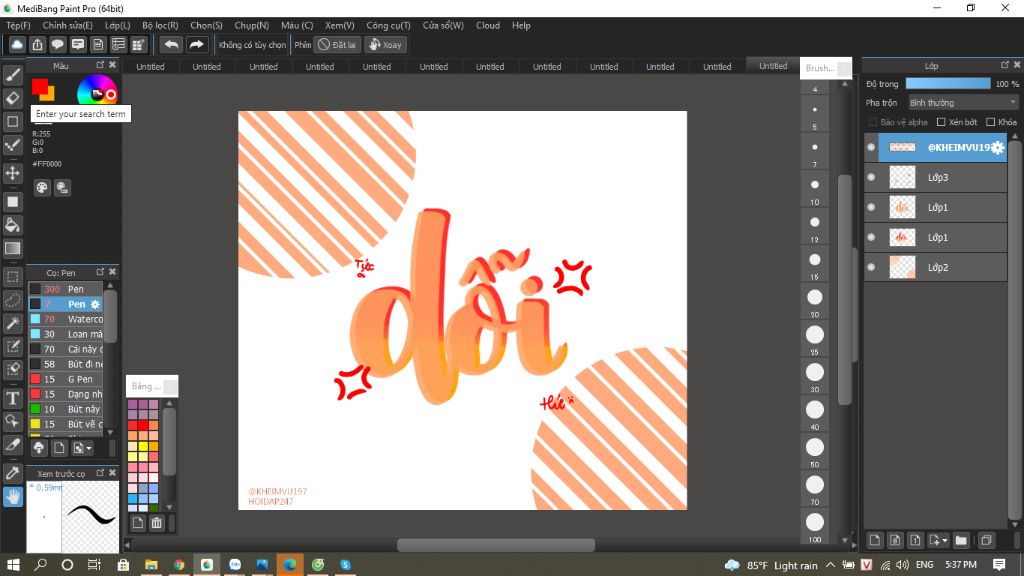Select the Eyedropper tool
Image resolution: width=1024 pixels, height=576 pixels.
(x=12, y=473)
